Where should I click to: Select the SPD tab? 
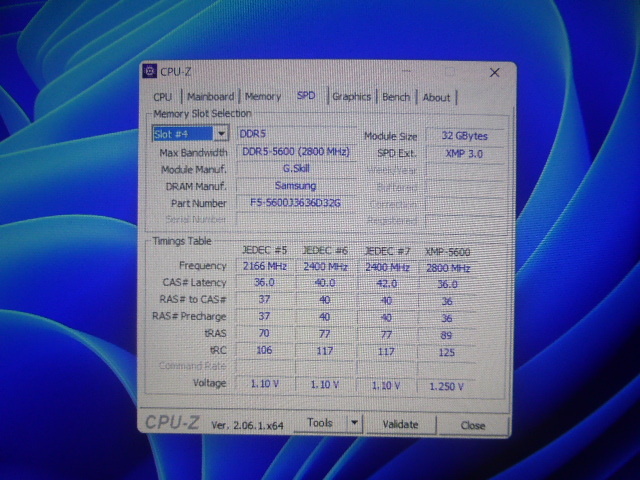[x=306, y=96]
